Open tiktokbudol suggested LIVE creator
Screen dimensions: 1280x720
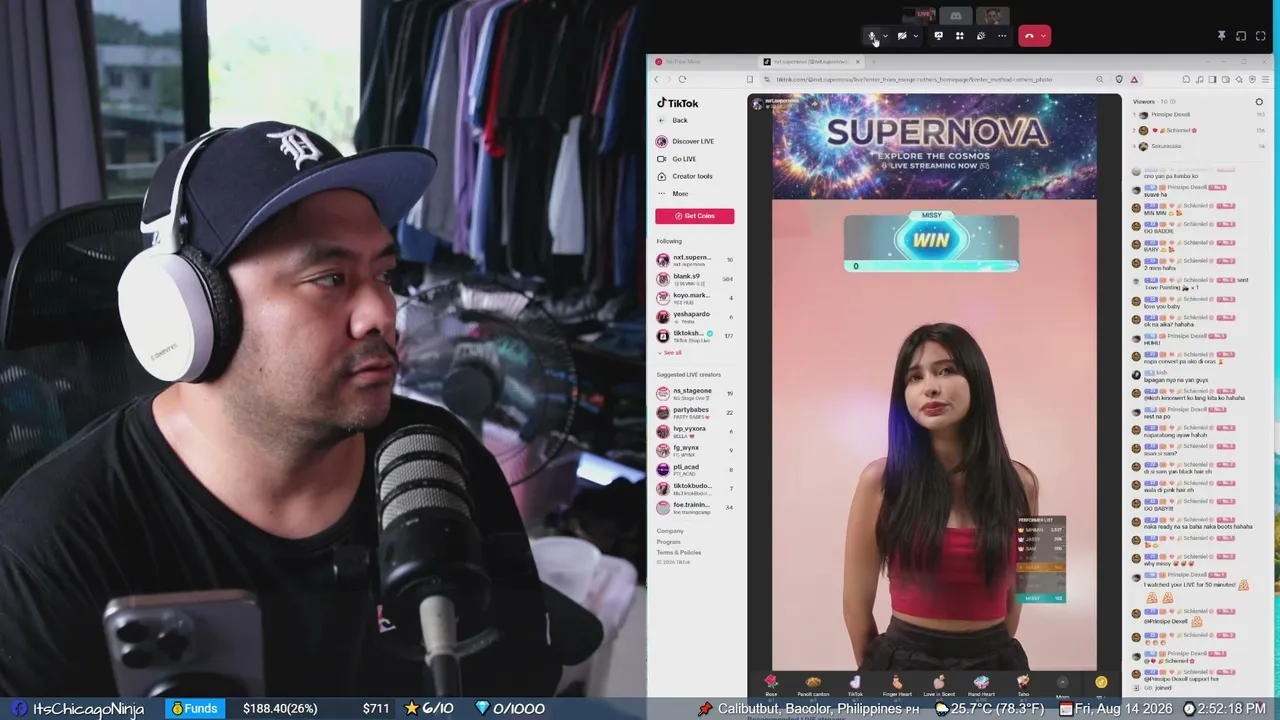tap(695, 488)
